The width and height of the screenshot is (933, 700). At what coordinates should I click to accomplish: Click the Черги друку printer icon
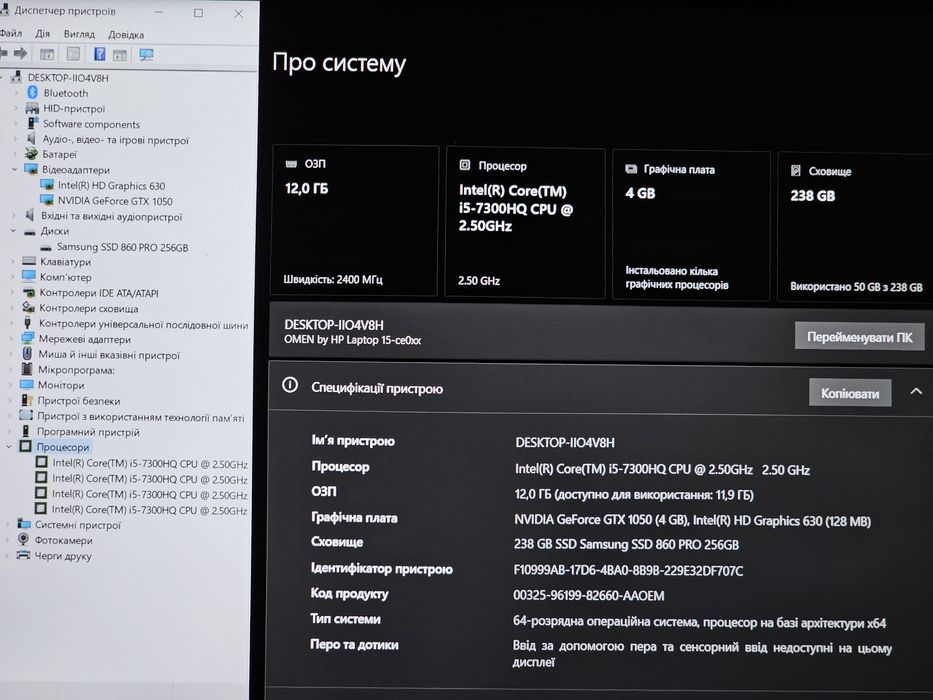coord(23,555)
